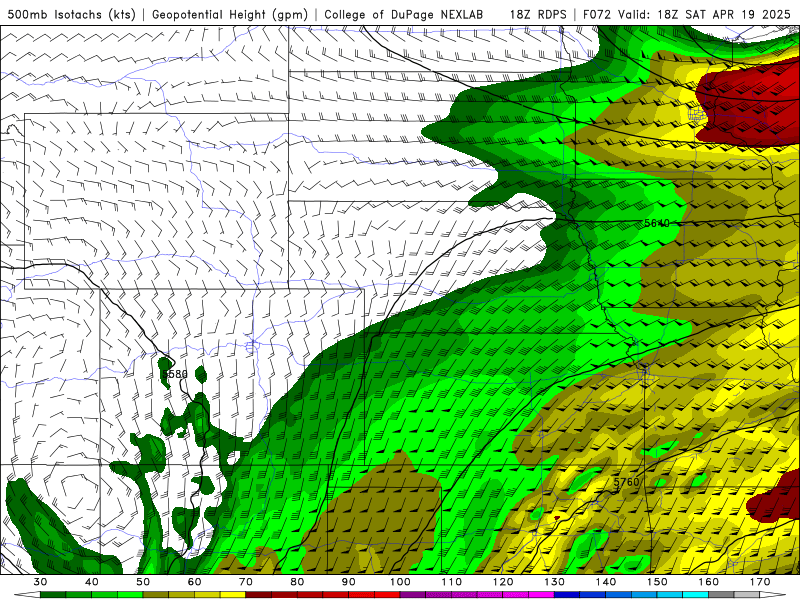Select the bright yellow 65-70 kt legend swatch
Image resolution: width=800 pixels, height=600 pixels.
(233, 595)
